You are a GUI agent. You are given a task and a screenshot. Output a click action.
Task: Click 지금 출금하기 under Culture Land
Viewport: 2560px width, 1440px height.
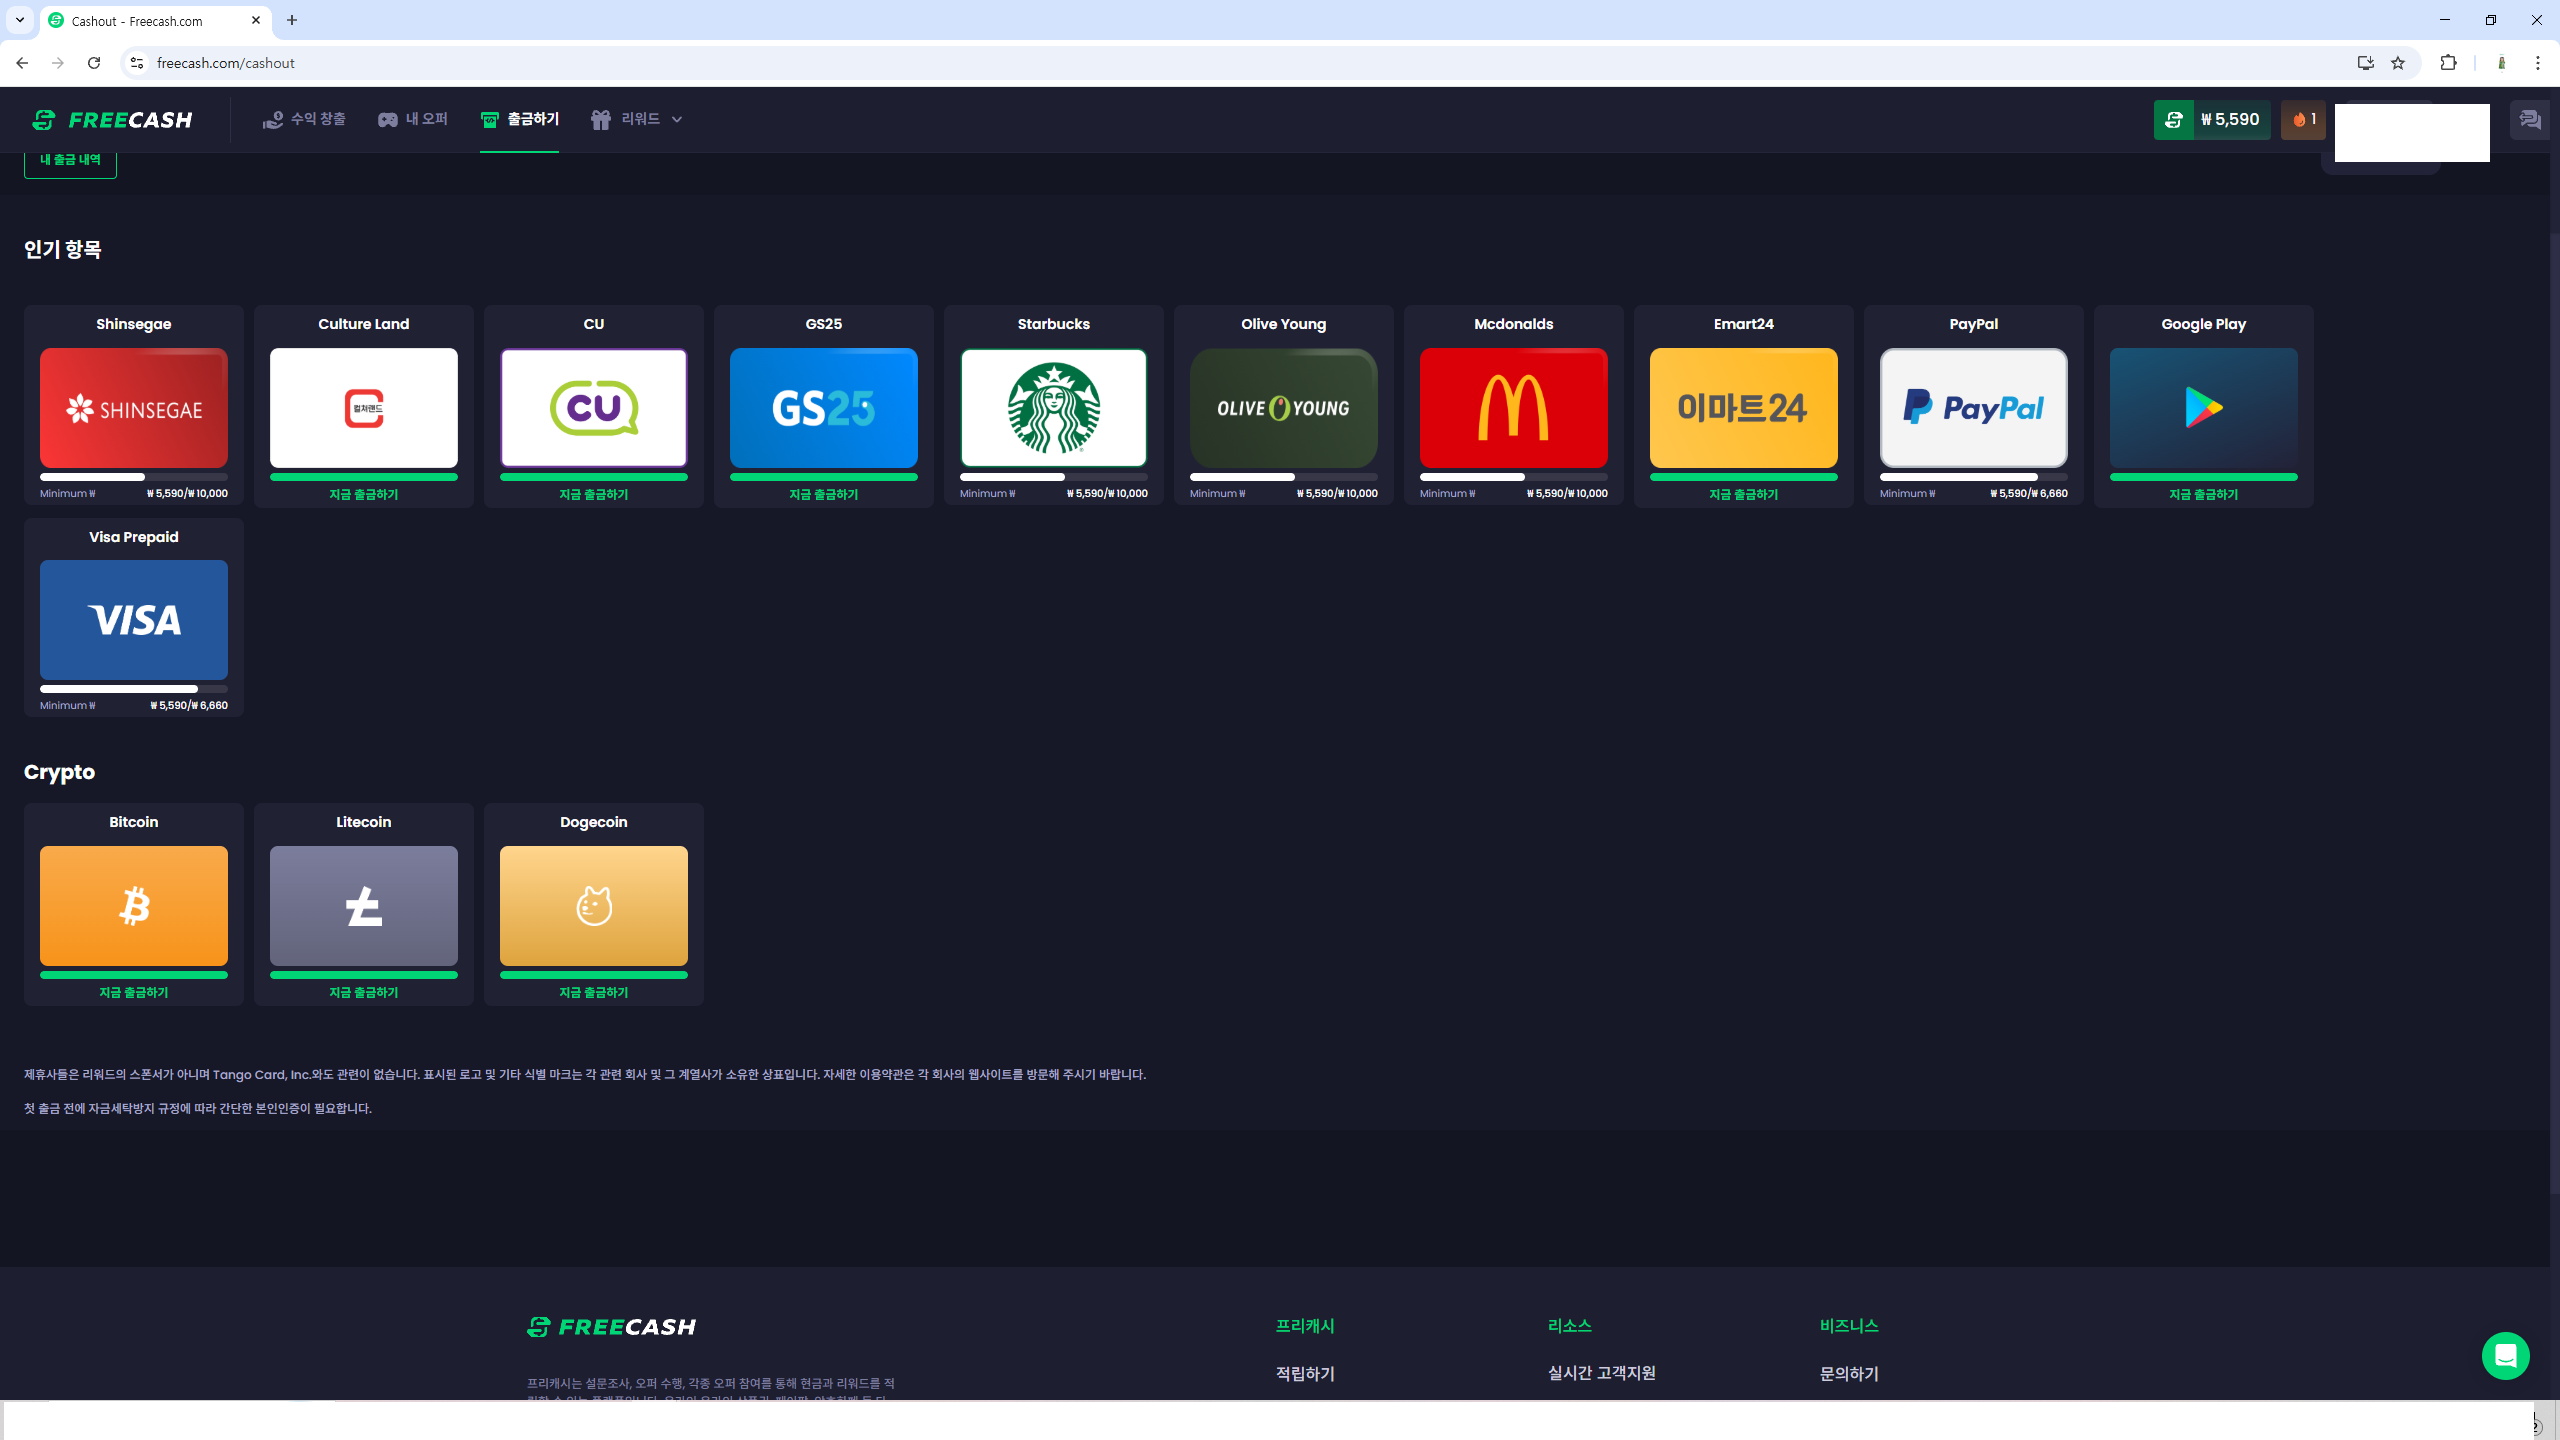363,494
